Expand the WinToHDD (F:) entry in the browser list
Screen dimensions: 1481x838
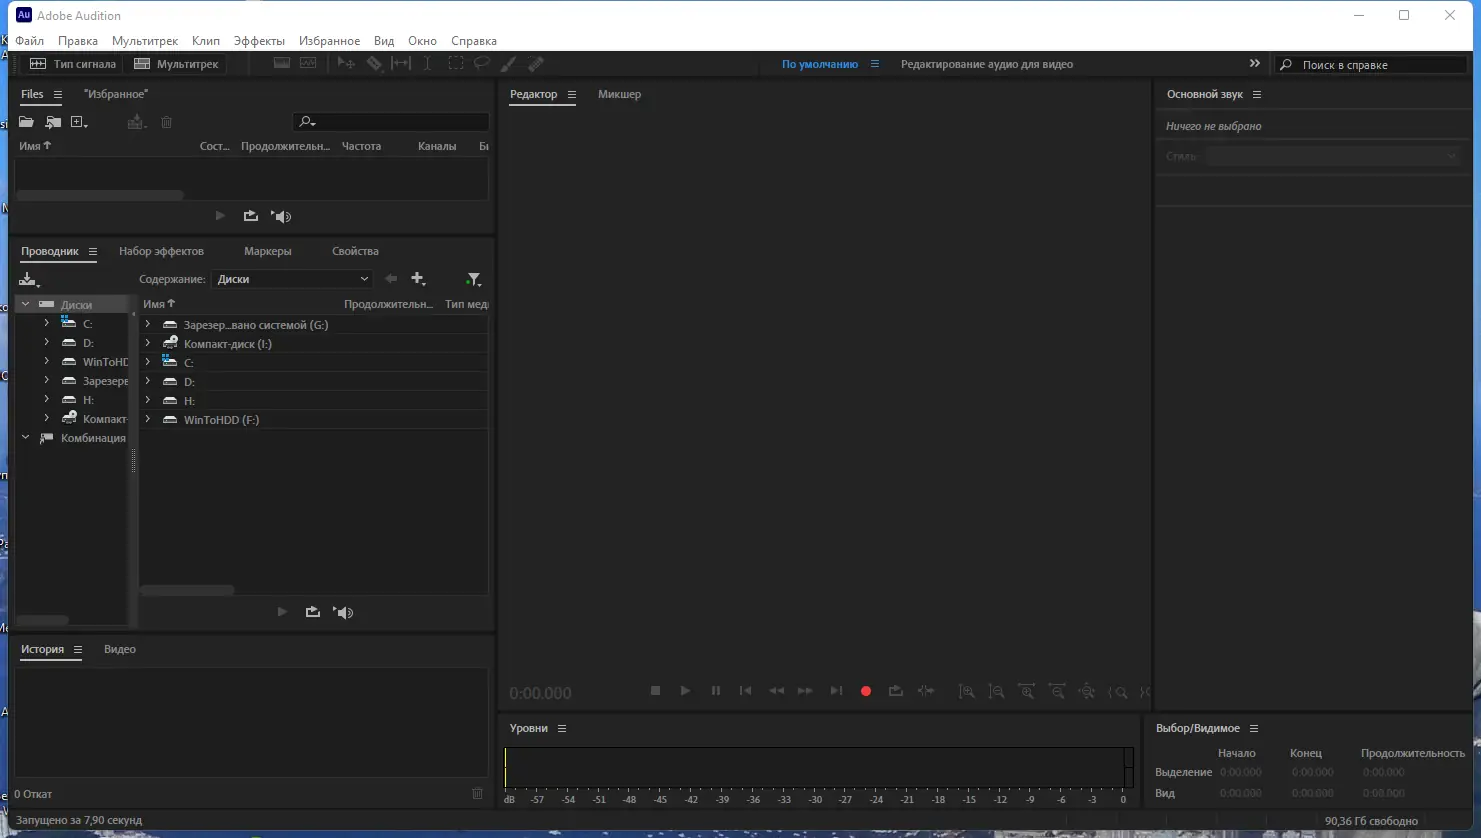pos(148,419)
